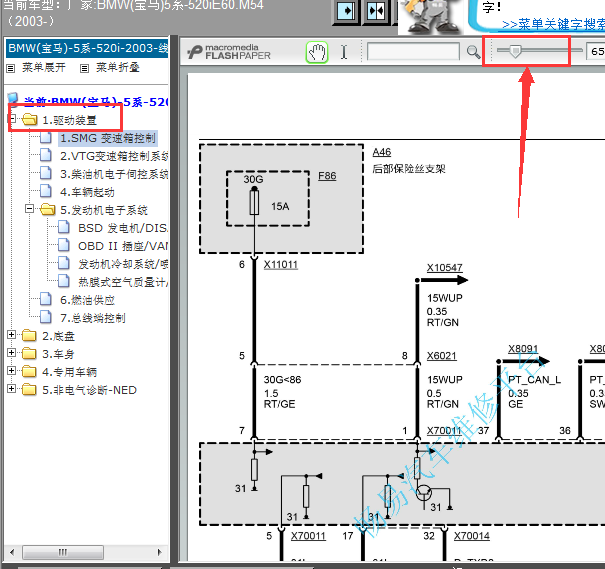Click the 2.VTG document page icon
Image resolution: width=605 pixels, height=569 pixels.
46,155
